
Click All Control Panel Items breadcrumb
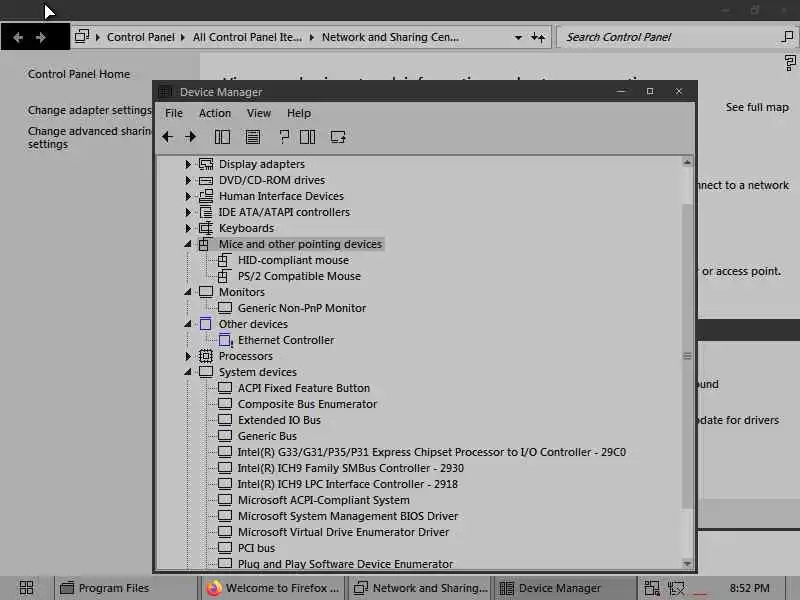click(247, 37)
